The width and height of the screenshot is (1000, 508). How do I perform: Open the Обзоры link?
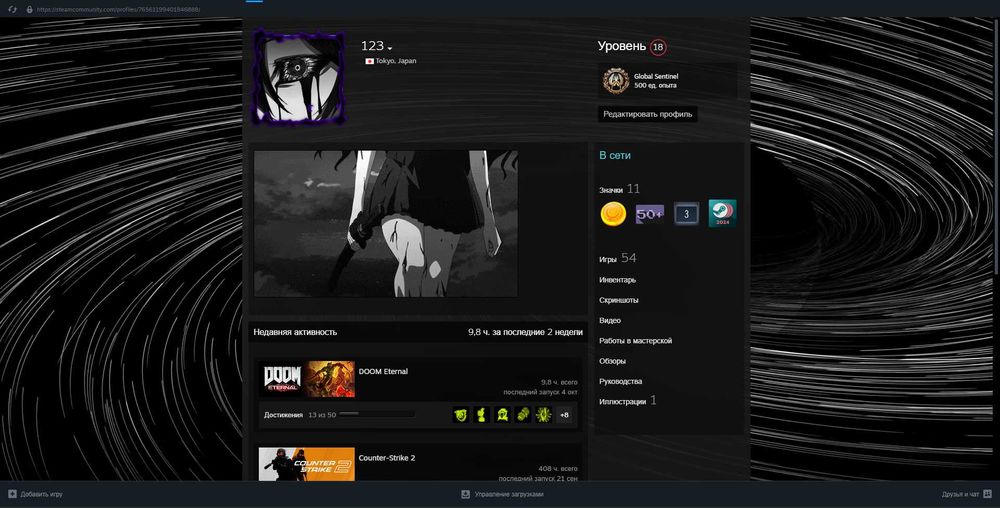pos(612,361)
